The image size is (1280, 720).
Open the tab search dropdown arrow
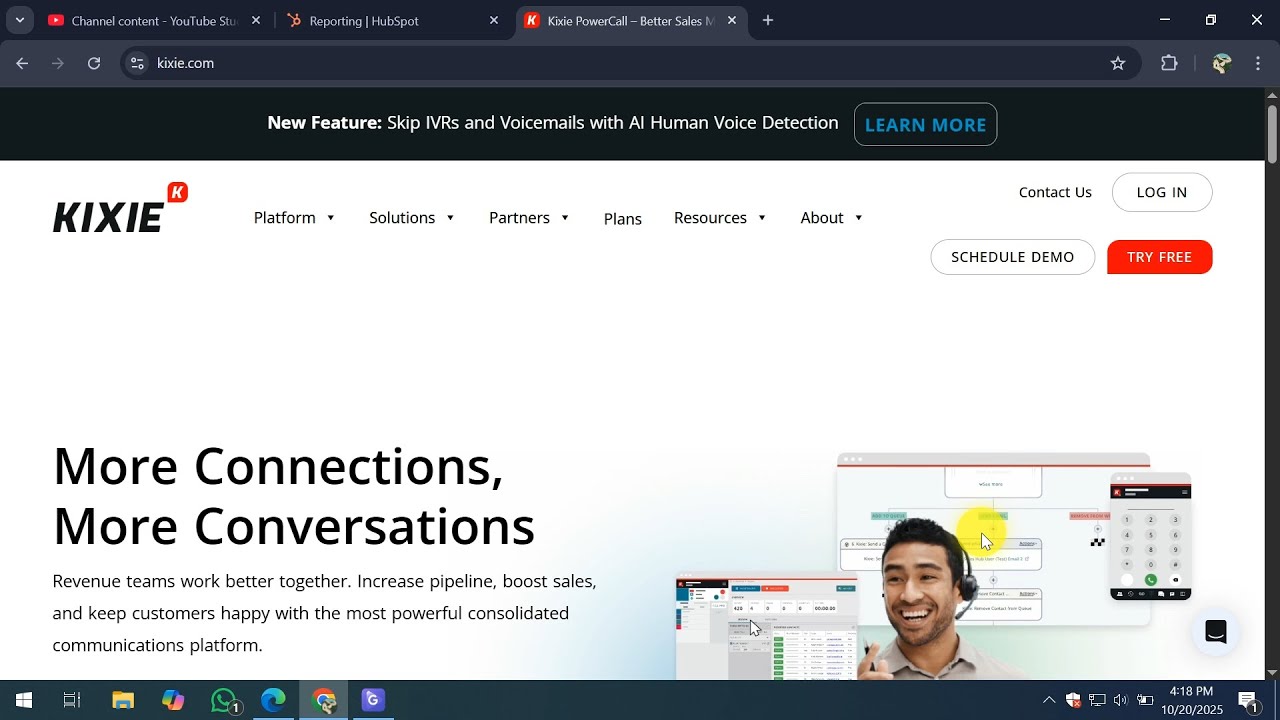[x=19, y=20]
